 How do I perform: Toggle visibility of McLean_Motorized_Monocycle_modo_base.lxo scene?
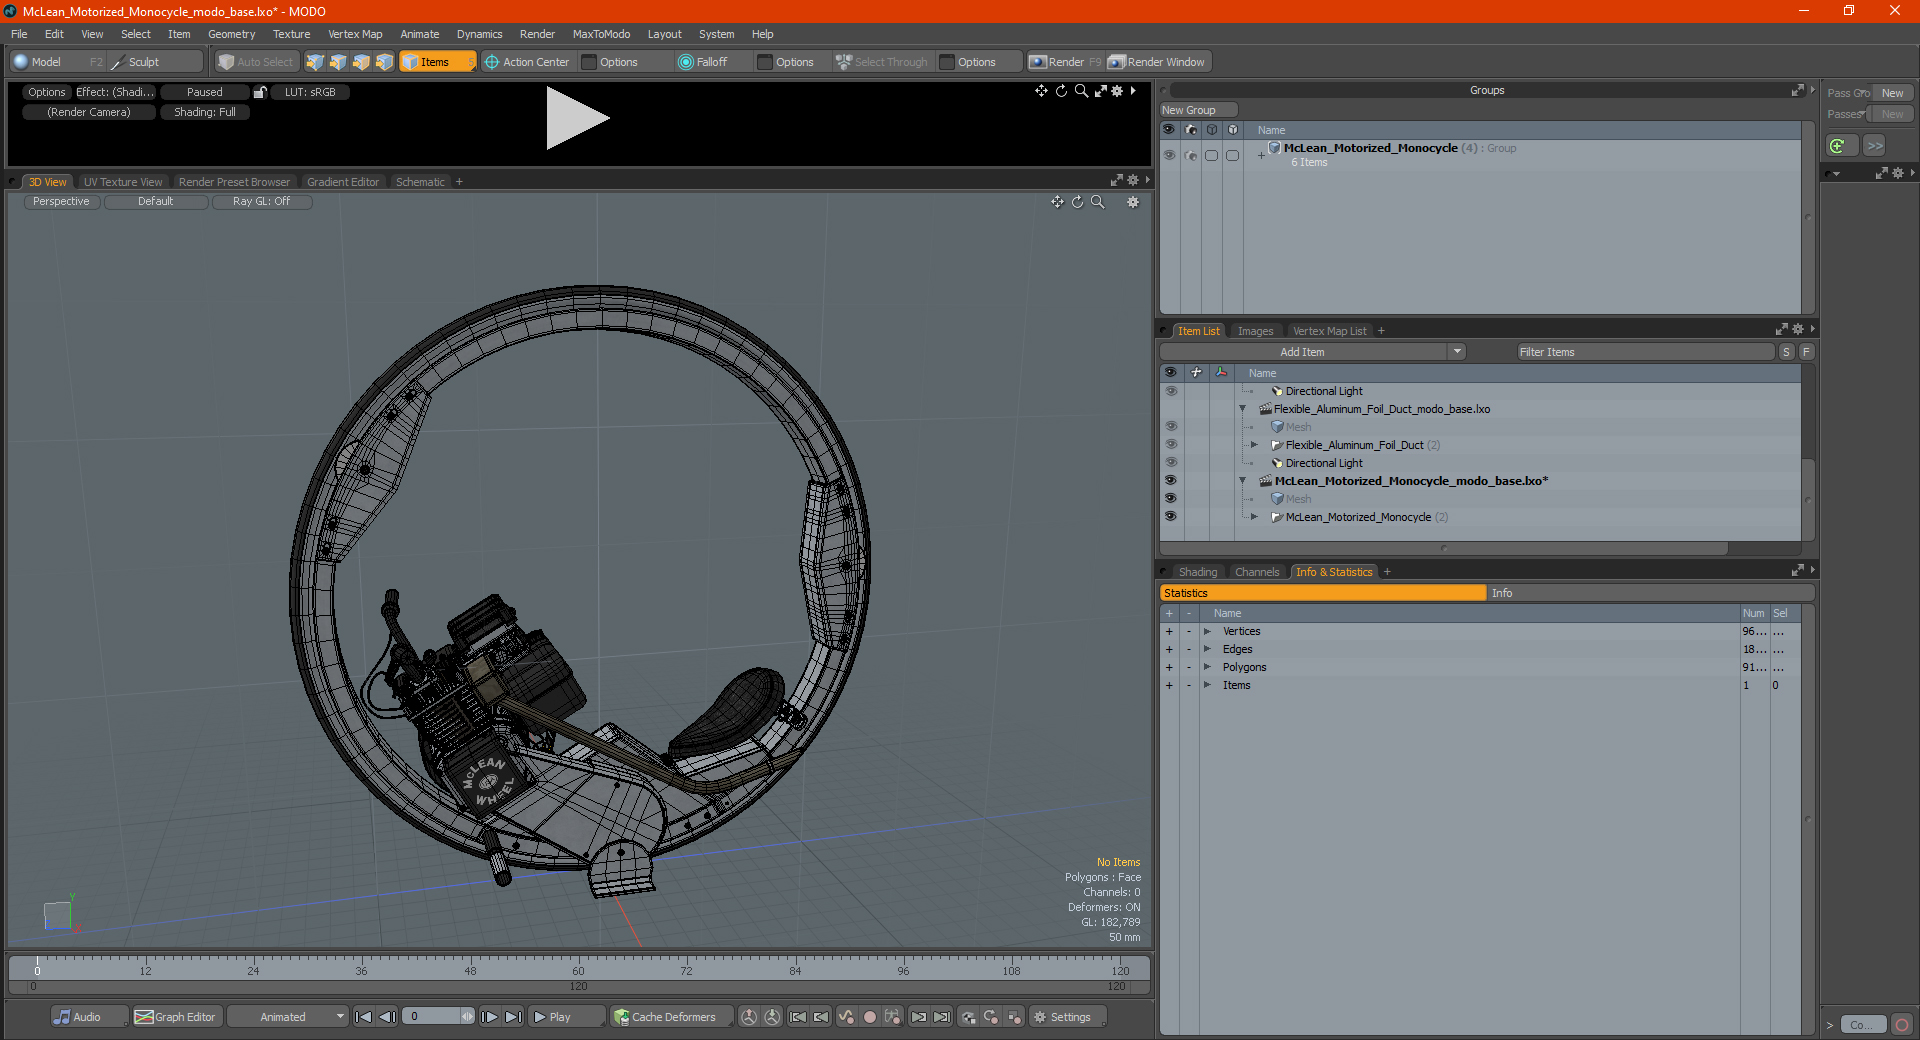coord(1170,481)
